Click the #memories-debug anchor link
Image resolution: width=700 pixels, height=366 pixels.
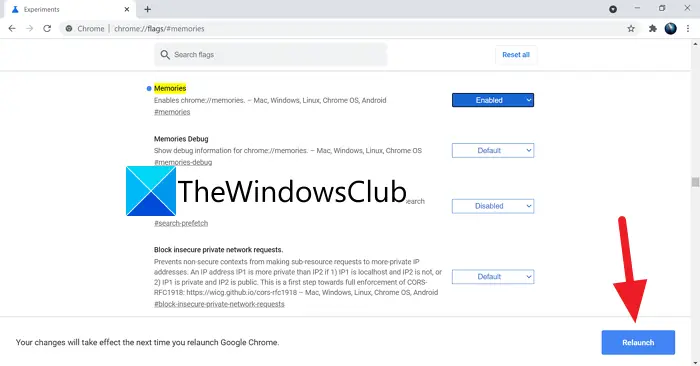[x=183, y=162]
